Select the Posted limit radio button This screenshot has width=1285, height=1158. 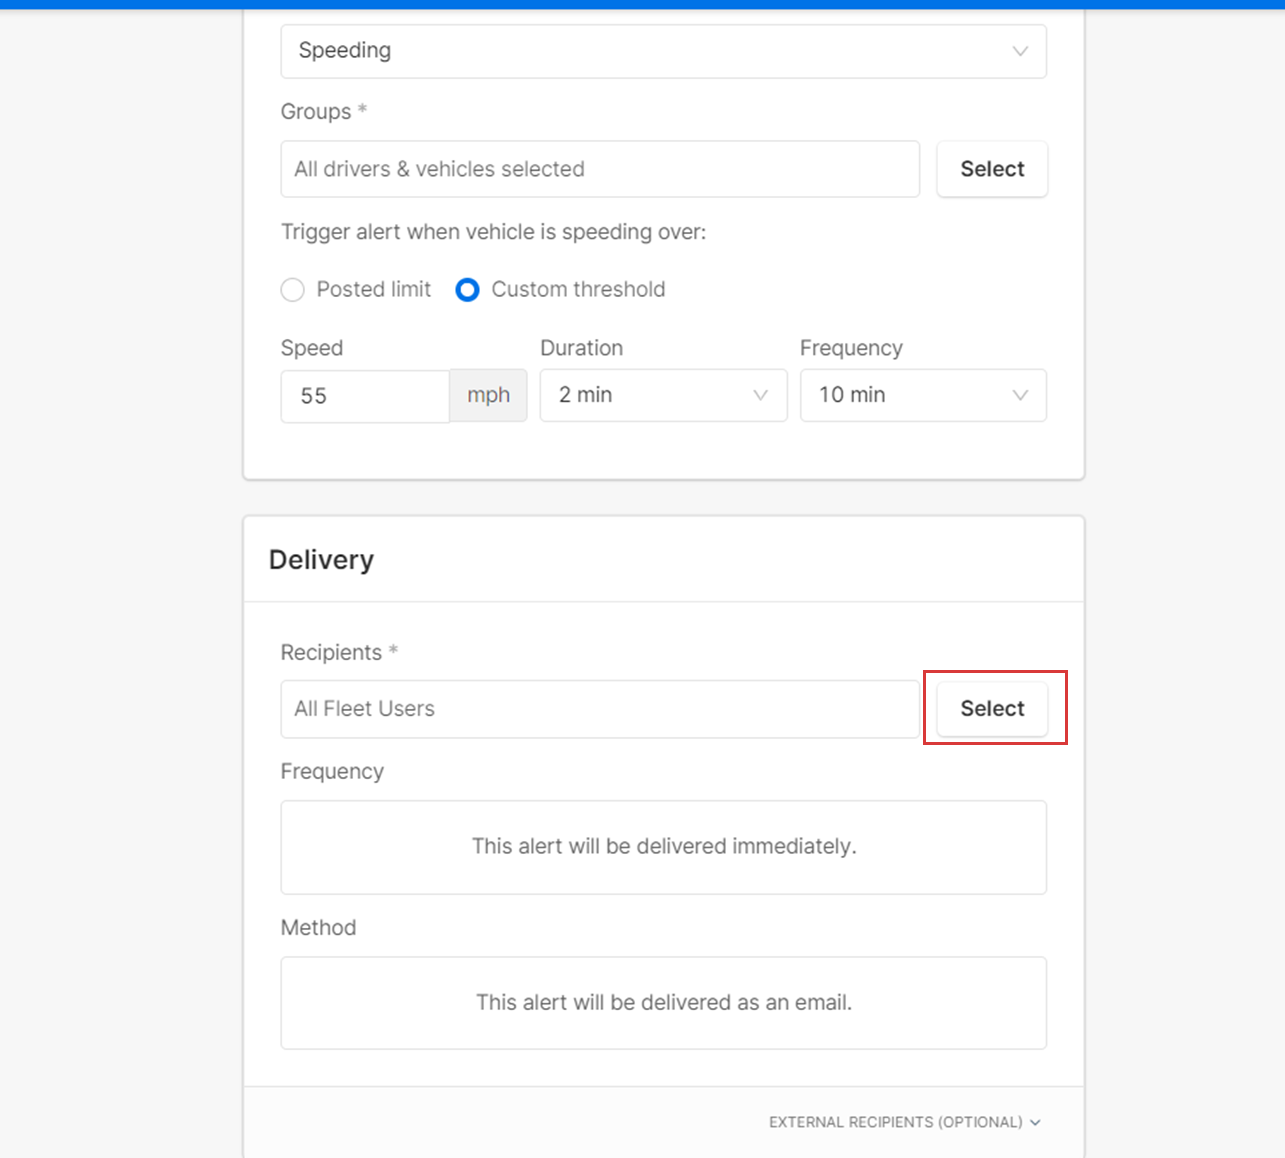click(x=293, y=290)
